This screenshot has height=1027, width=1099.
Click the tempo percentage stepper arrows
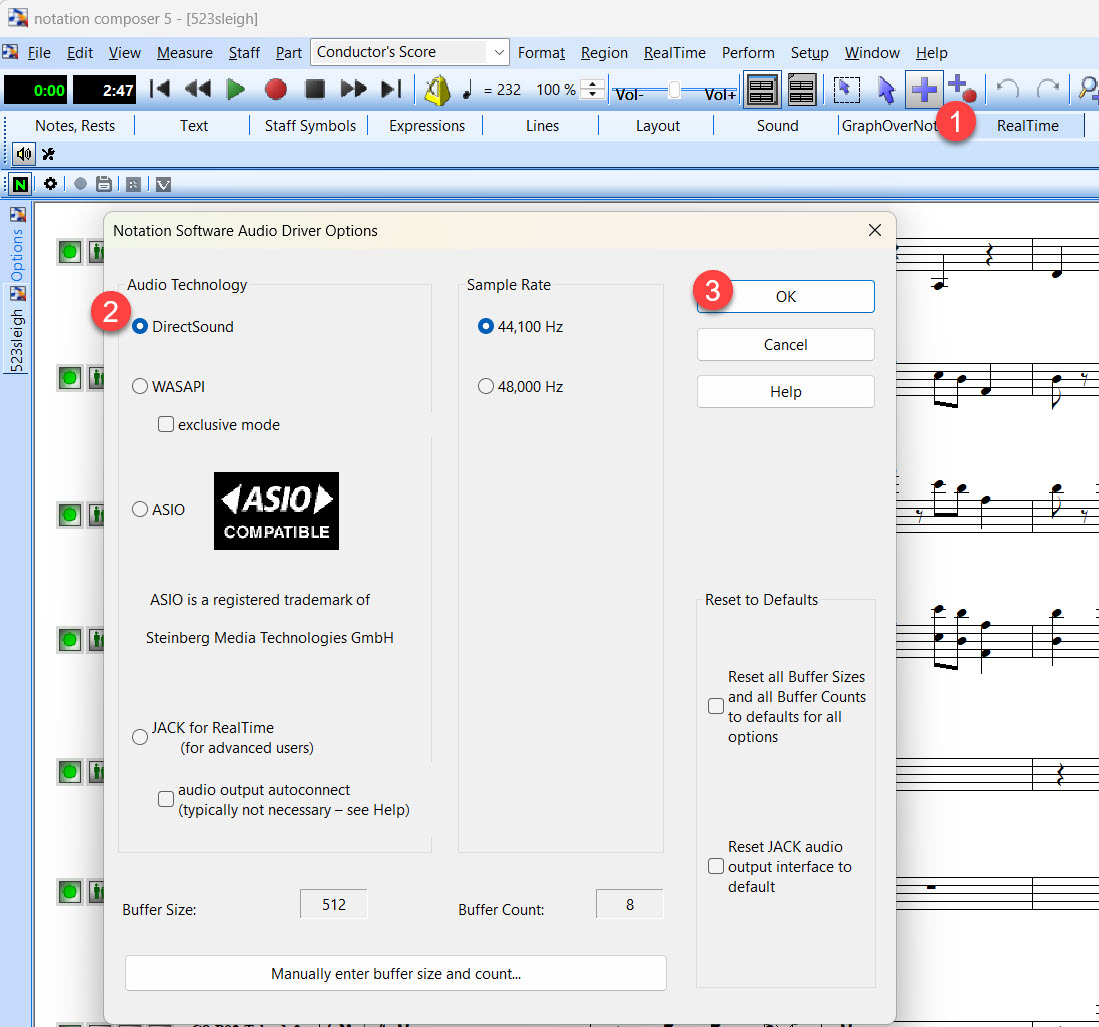click(593, 90)
